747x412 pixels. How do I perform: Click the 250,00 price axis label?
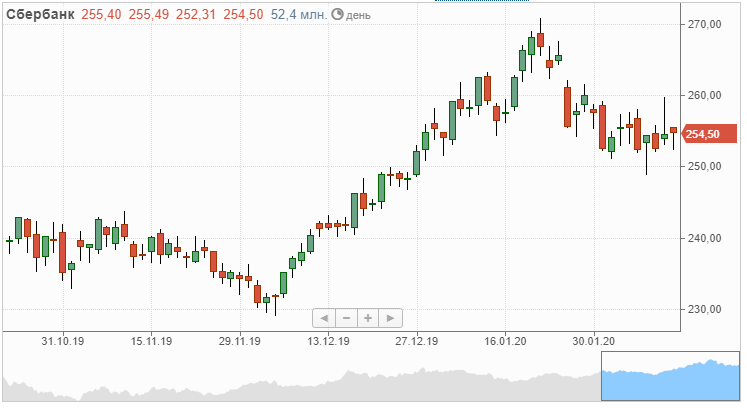(705, 166)
